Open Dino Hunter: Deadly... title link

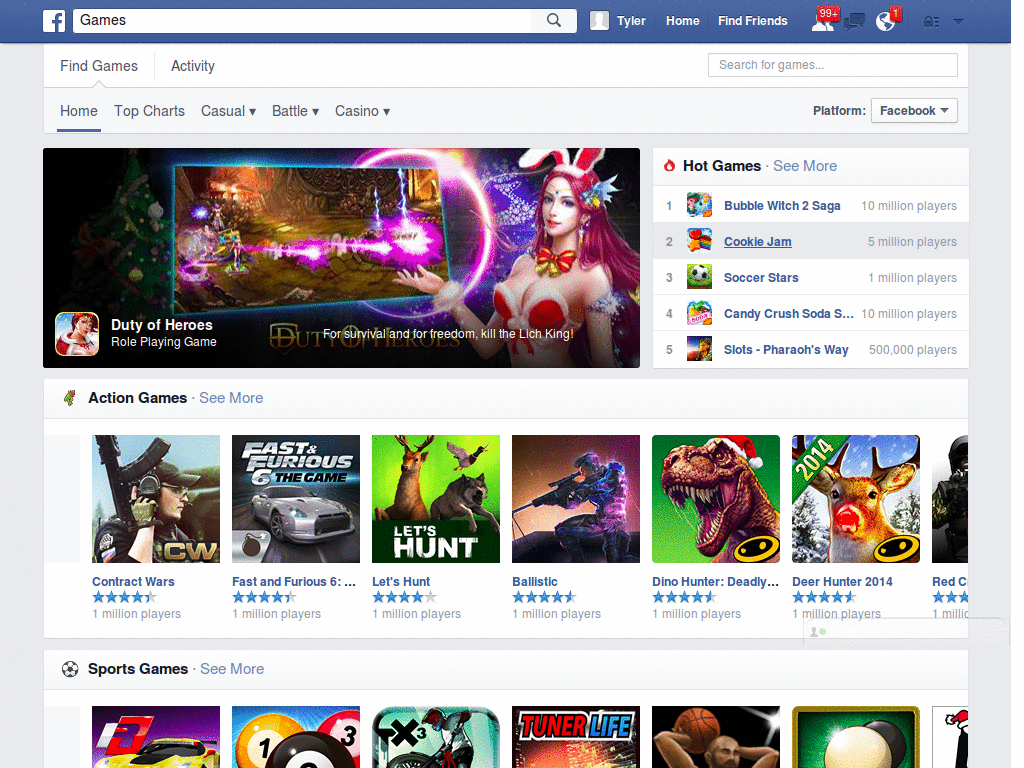point(715,581)
